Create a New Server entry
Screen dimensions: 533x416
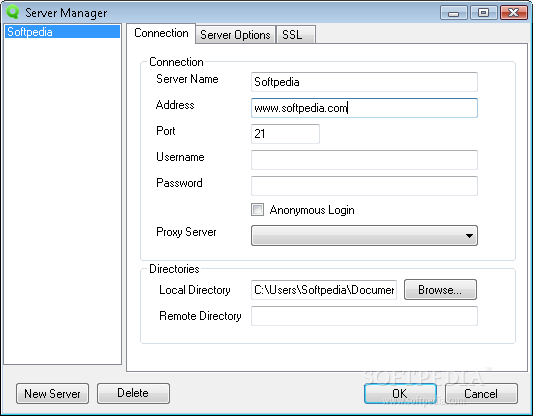point(52,394)
